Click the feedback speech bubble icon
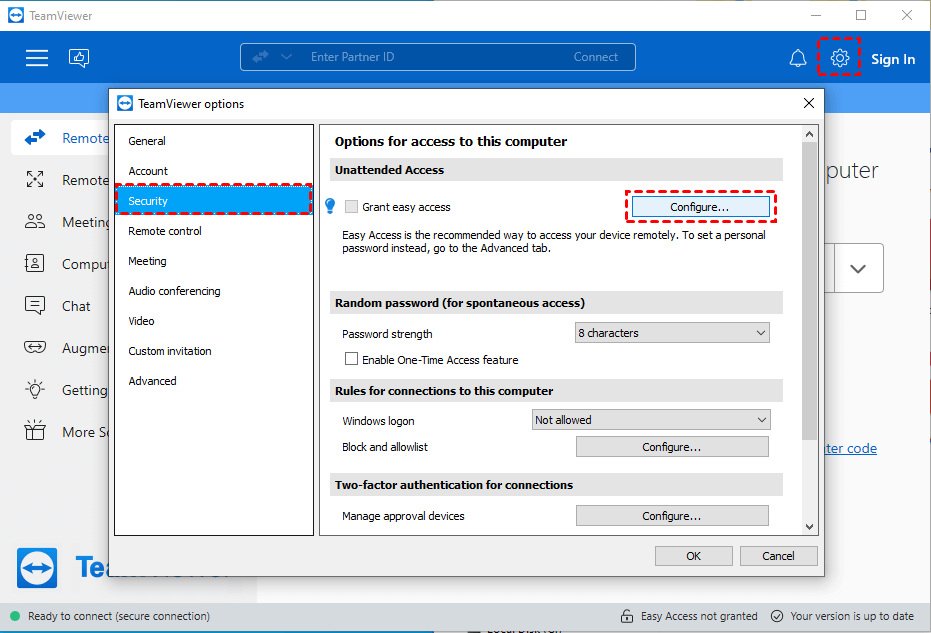This screenshot has width=931, height=633. (x=79, y=58)
